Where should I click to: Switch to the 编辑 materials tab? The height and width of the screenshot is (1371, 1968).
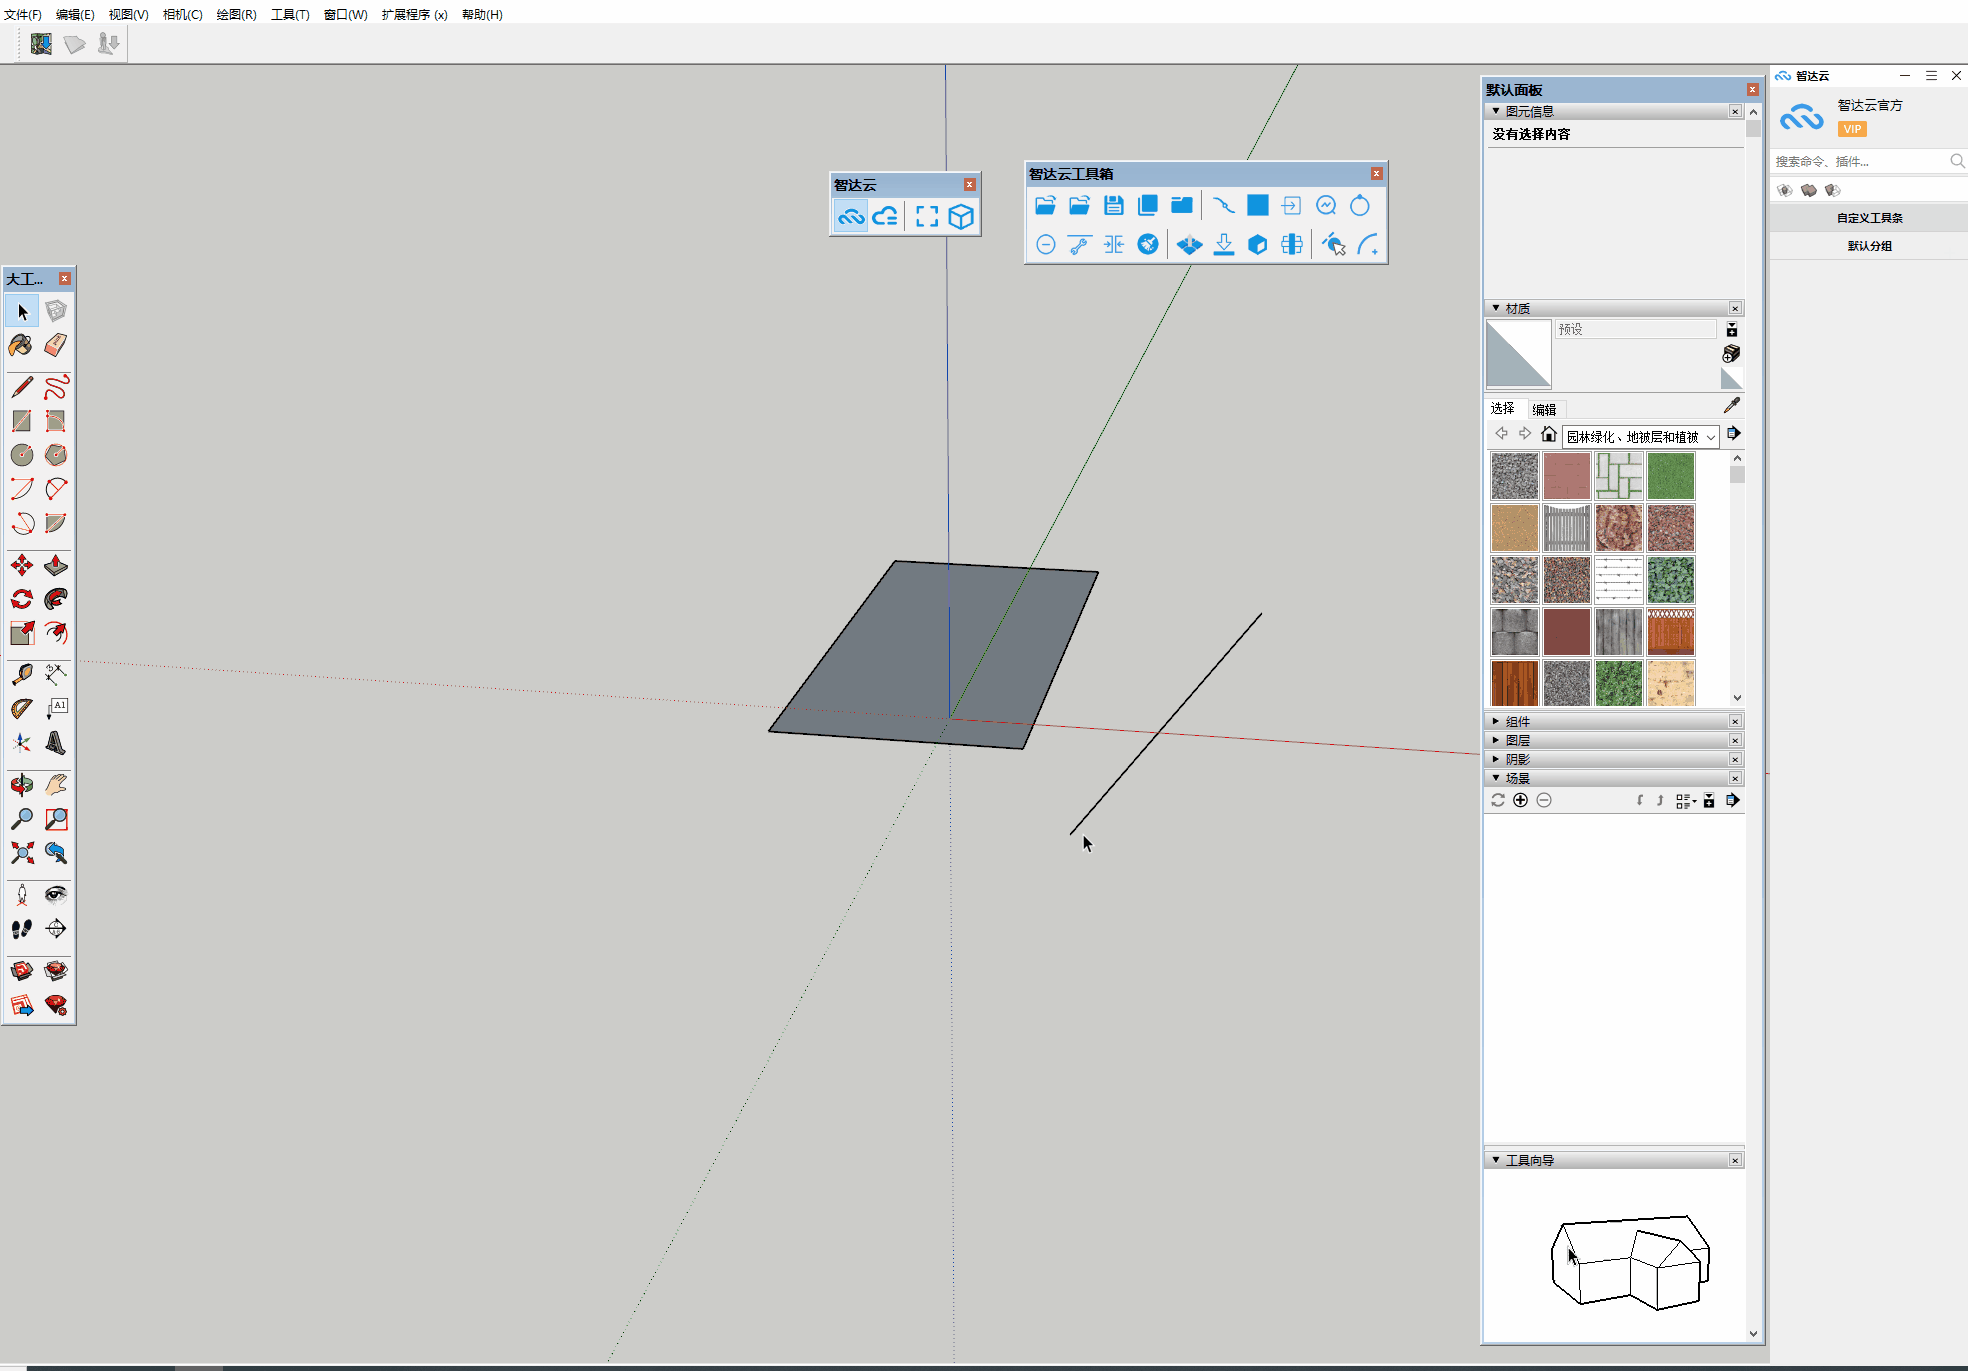coord(1544,409)
